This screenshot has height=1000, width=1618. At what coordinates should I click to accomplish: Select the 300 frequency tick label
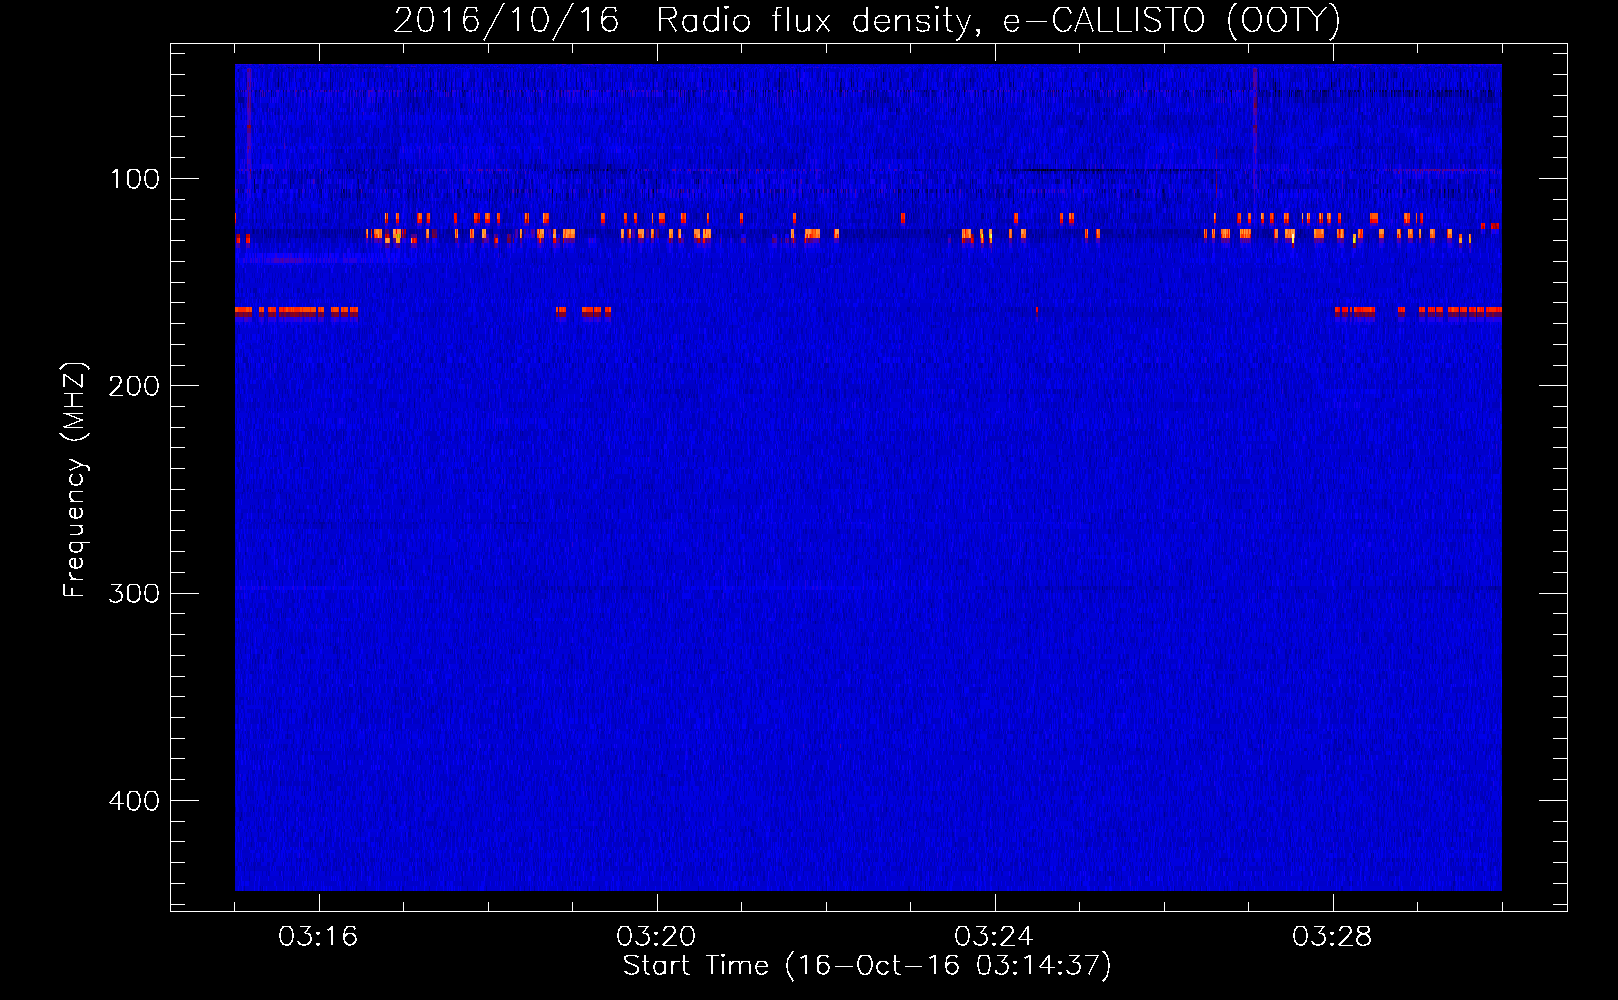tap(134, 594)
